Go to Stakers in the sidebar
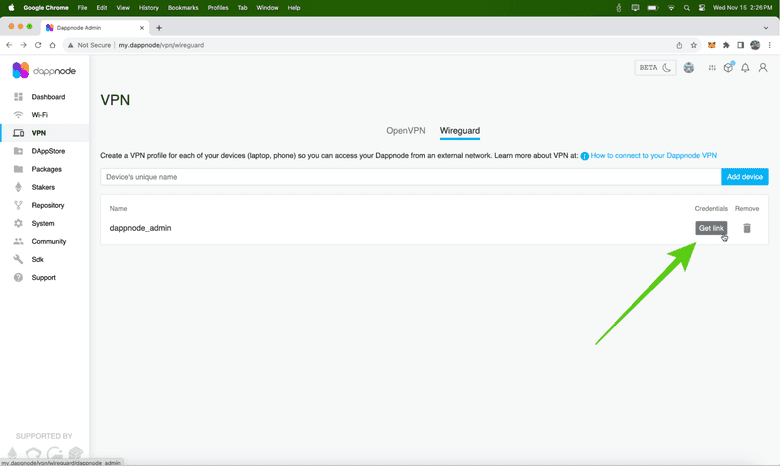Image resolution: width=780 pixels, height=466 pixels. 43,187
